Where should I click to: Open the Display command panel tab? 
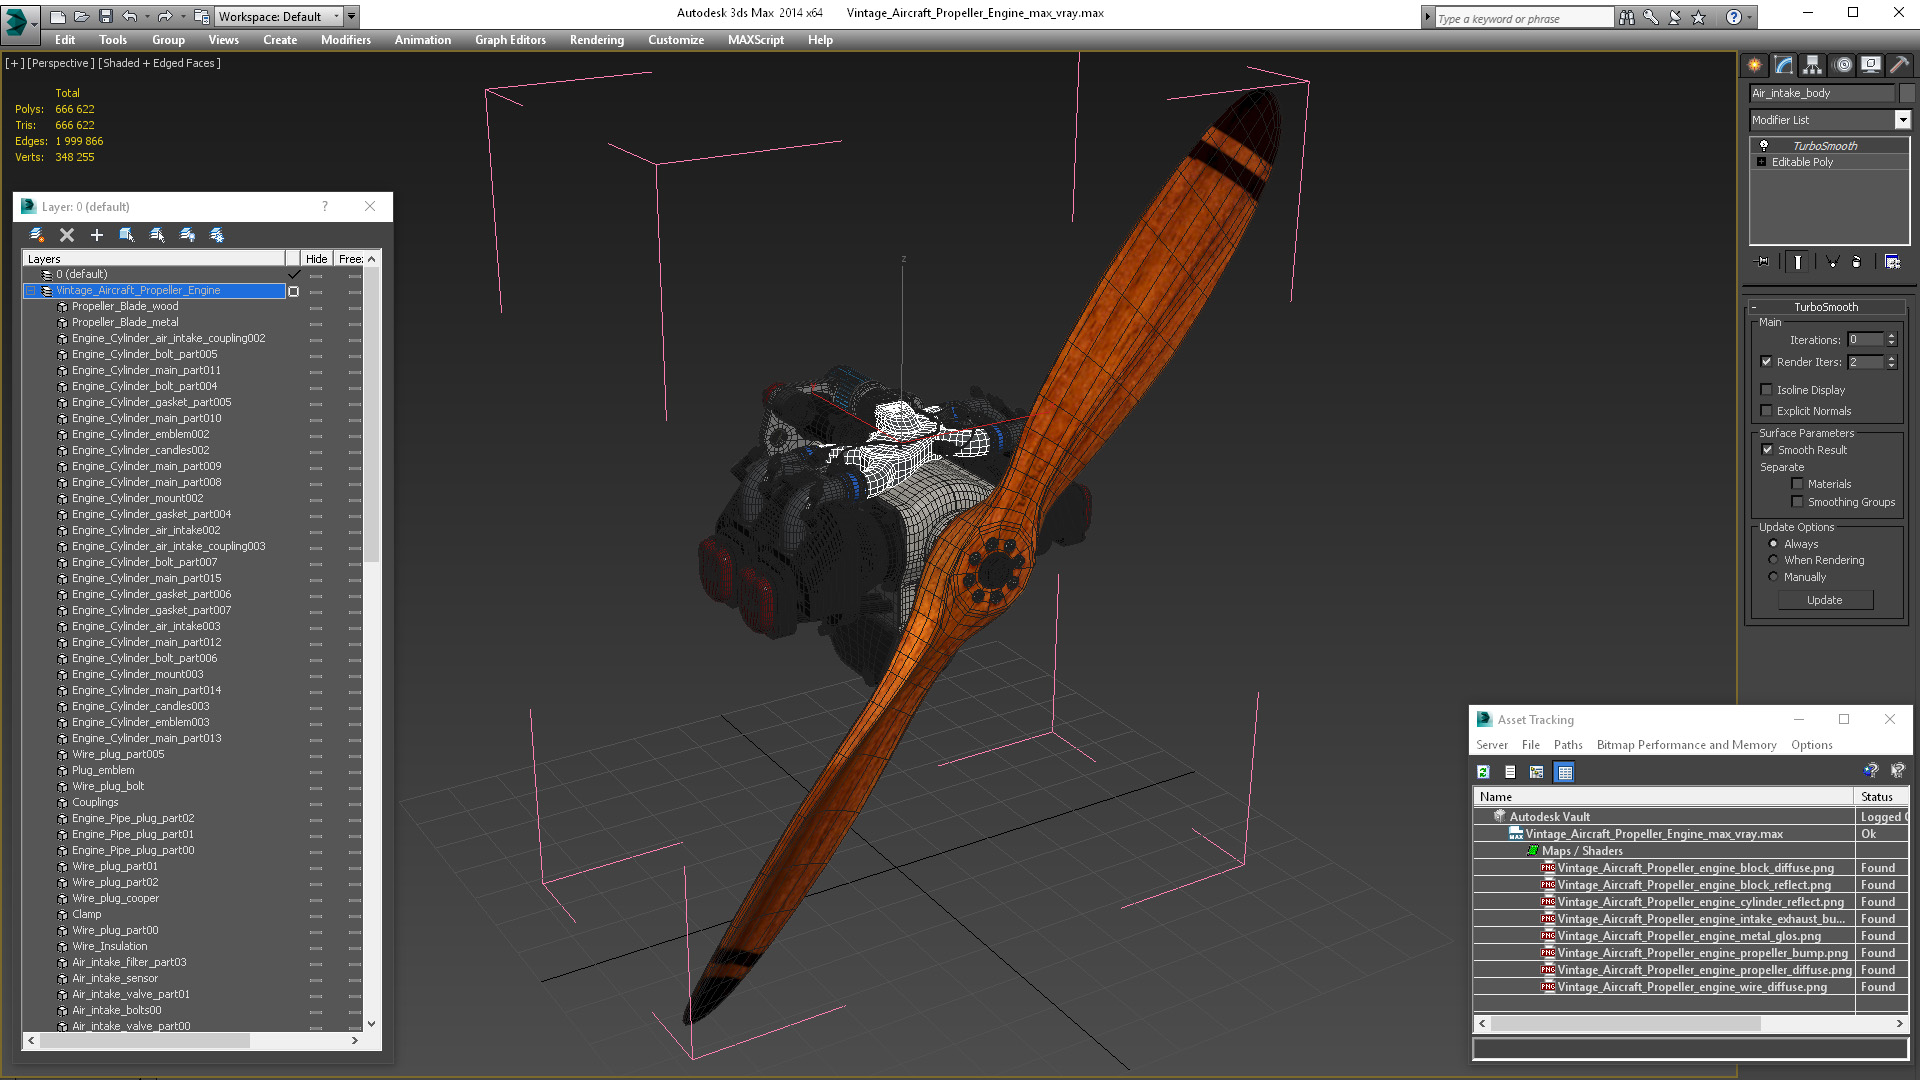click(1870, 65)
